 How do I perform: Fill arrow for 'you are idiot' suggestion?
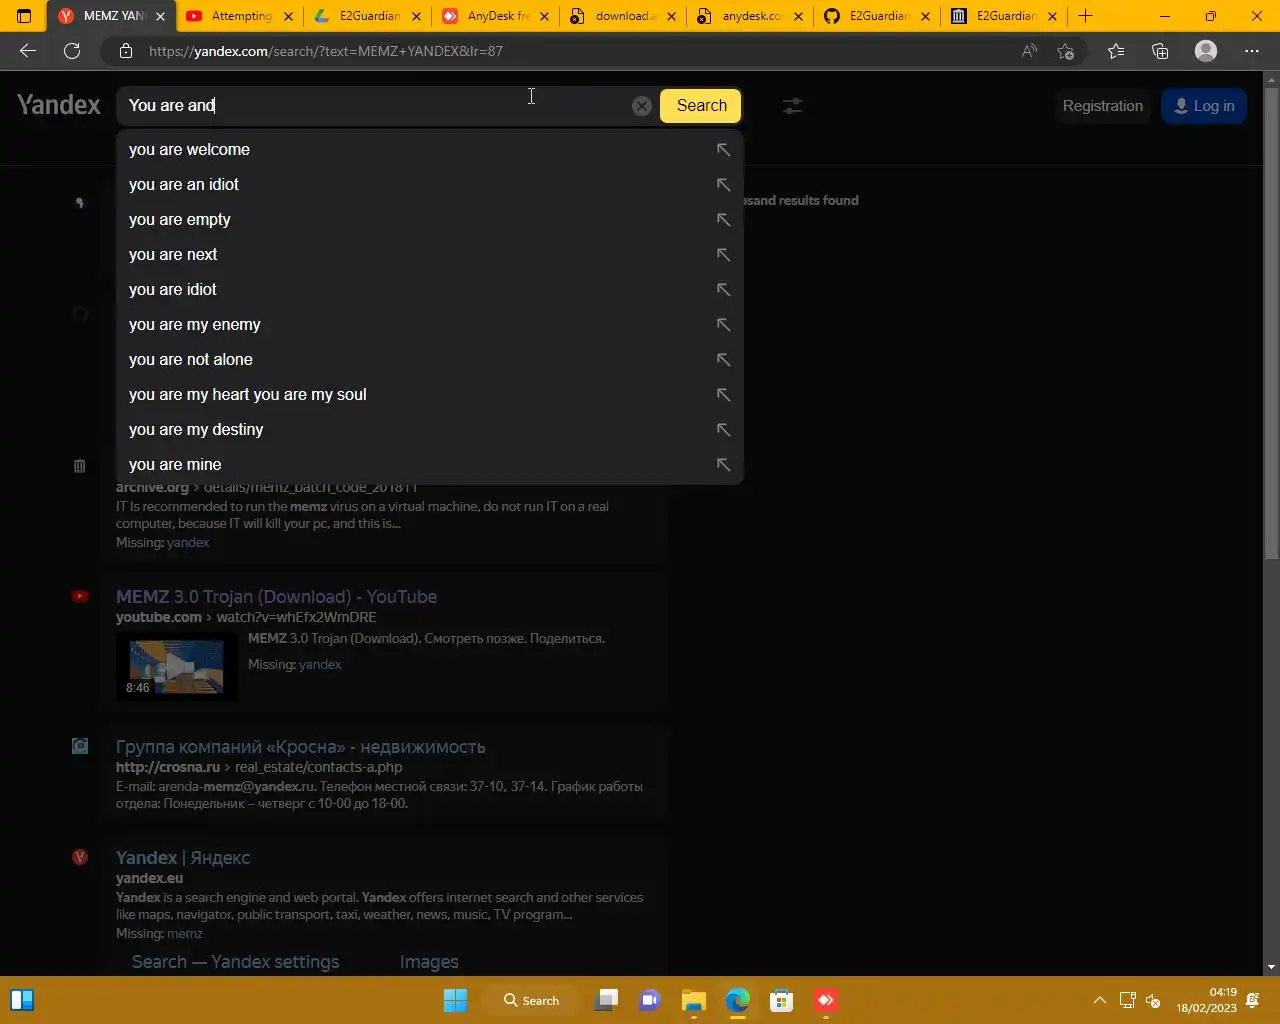(x=723, y=290)
